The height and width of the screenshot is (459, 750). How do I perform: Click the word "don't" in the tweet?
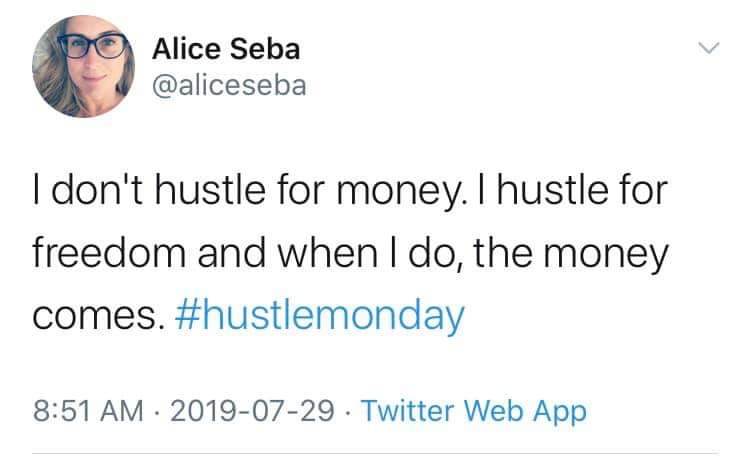[97, 189]
